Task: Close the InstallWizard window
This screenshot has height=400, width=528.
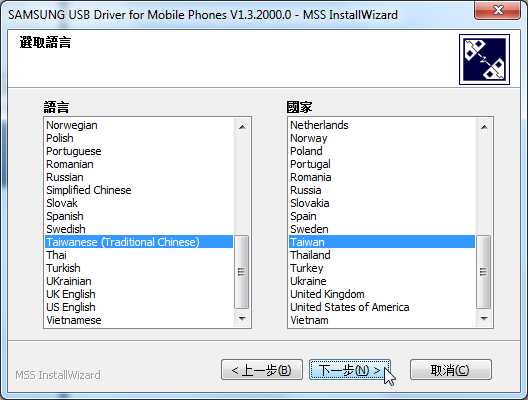Action: 497,10
